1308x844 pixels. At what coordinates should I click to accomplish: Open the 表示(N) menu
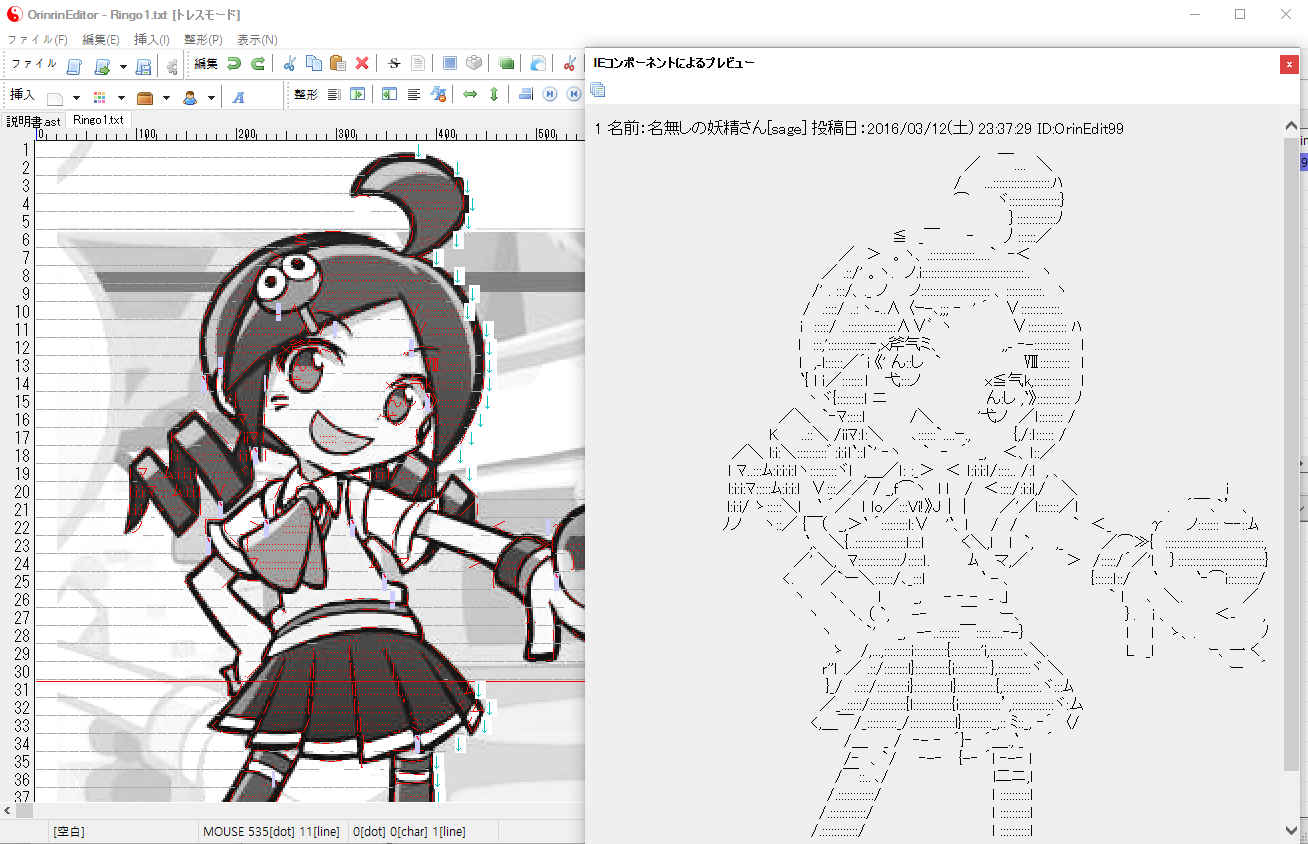coord(257,40)
